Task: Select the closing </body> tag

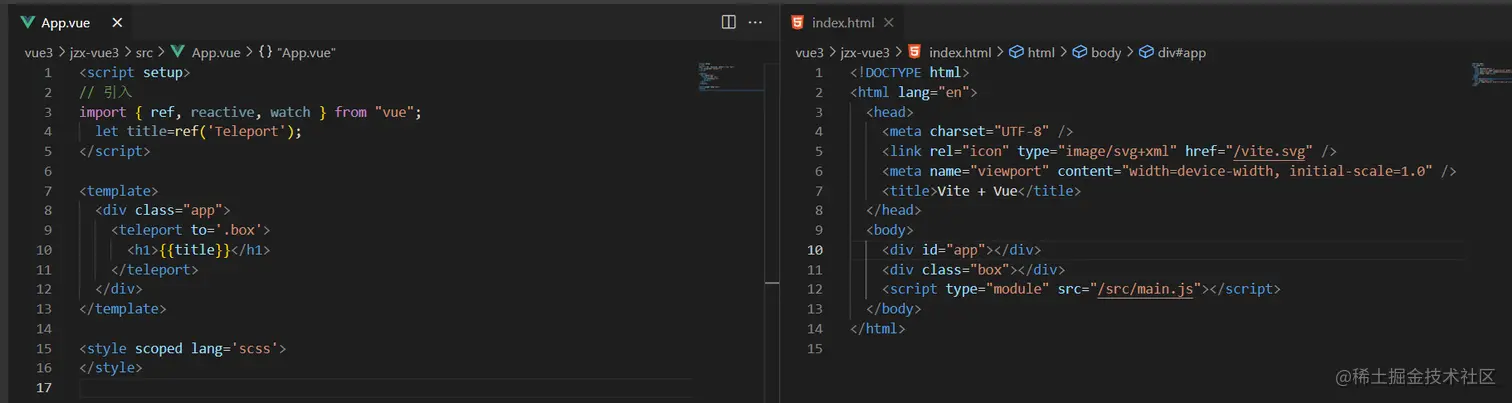Action: click(893, 309)
